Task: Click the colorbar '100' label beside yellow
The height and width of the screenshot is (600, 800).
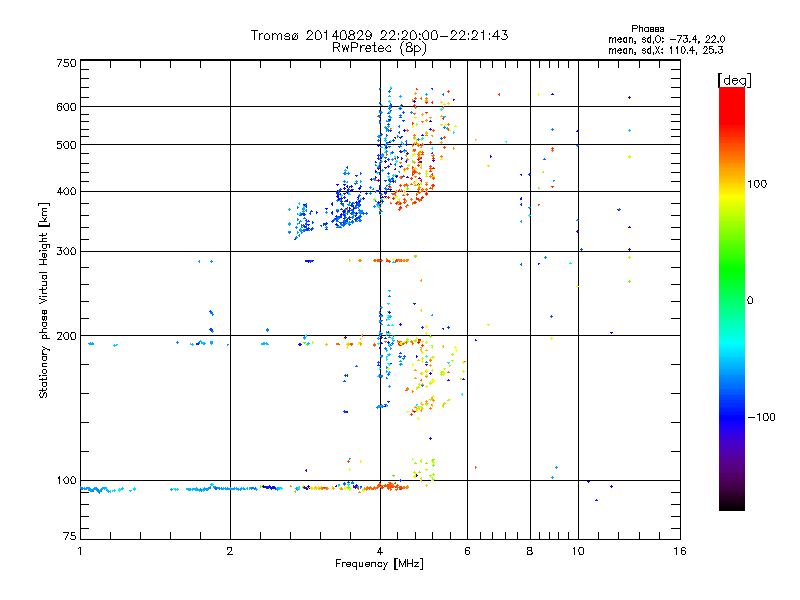Action: pos(757,184)
